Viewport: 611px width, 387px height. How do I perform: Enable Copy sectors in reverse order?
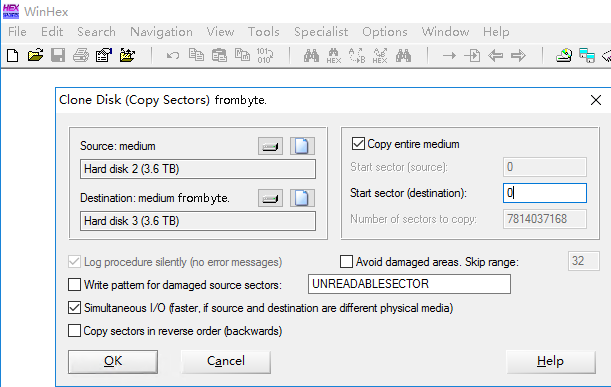tap(74, 331)
